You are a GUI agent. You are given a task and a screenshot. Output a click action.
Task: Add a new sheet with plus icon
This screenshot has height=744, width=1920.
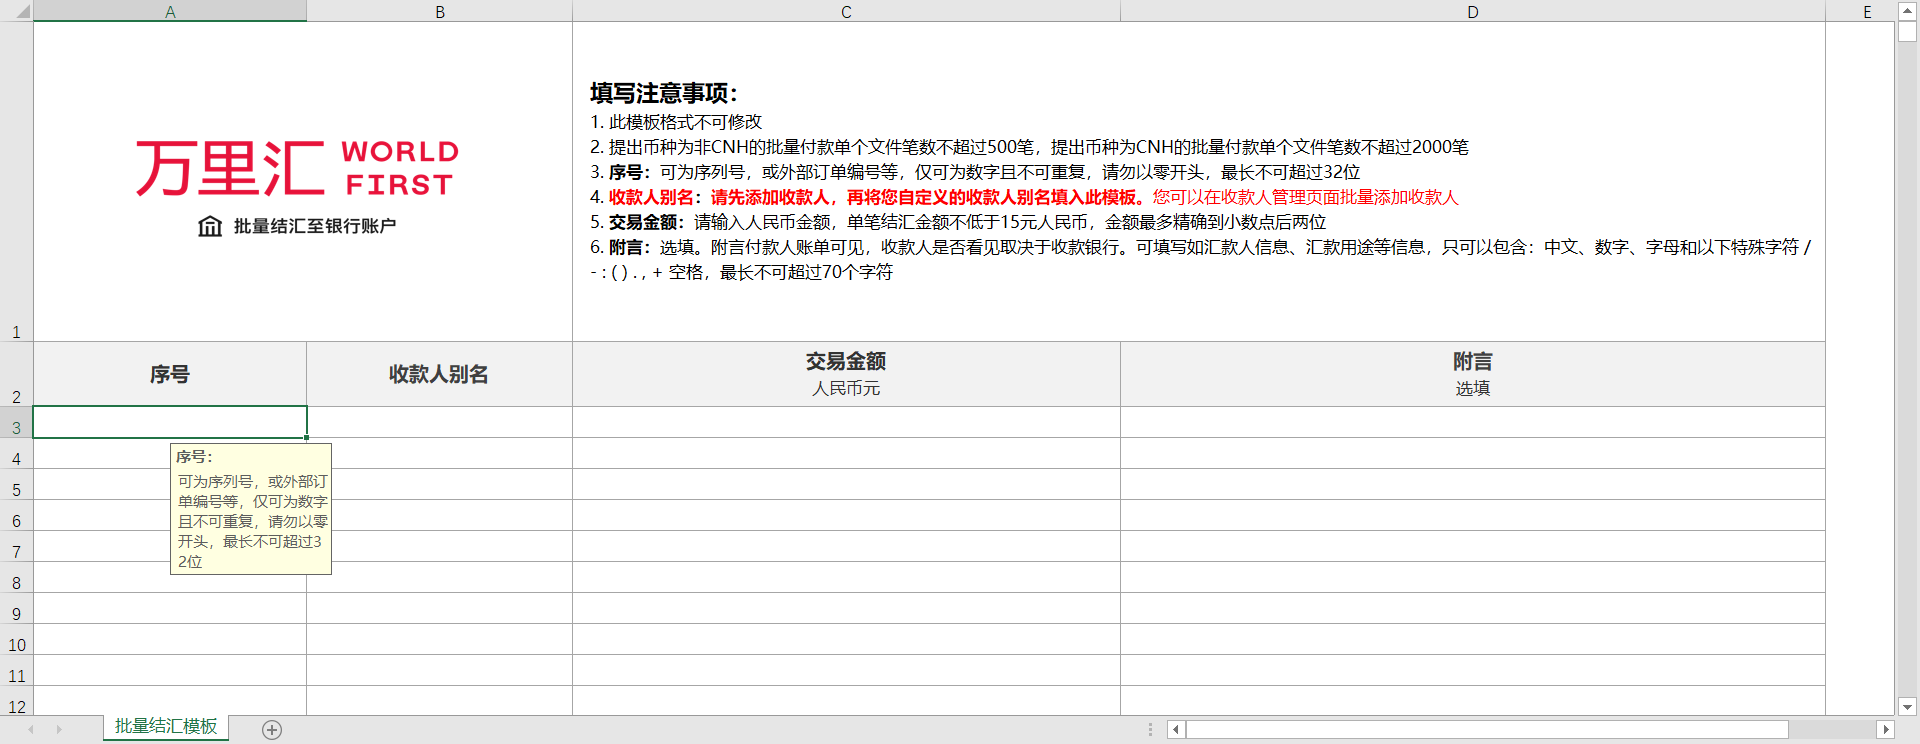click(x=272, y=730)
